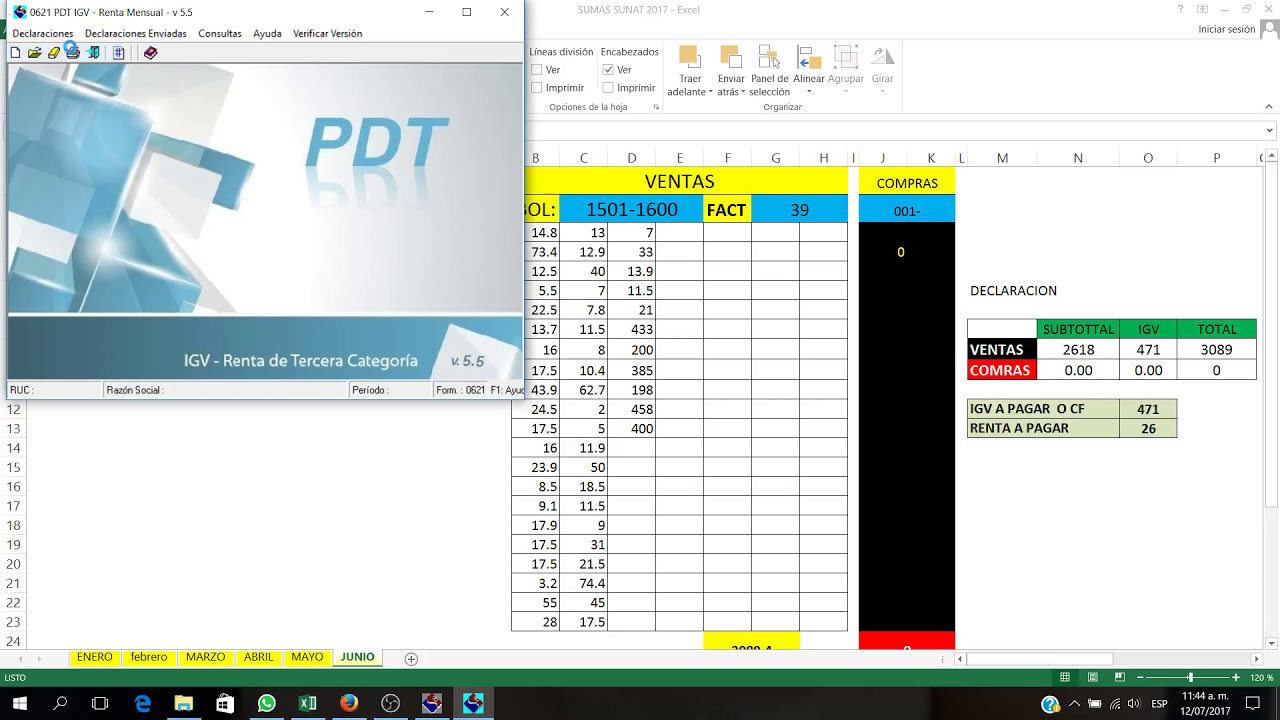Viewport: 1280px width, 720px height.
Task: Uncheck Ver checkbox under Encabezados
Action: pos(608,70)
